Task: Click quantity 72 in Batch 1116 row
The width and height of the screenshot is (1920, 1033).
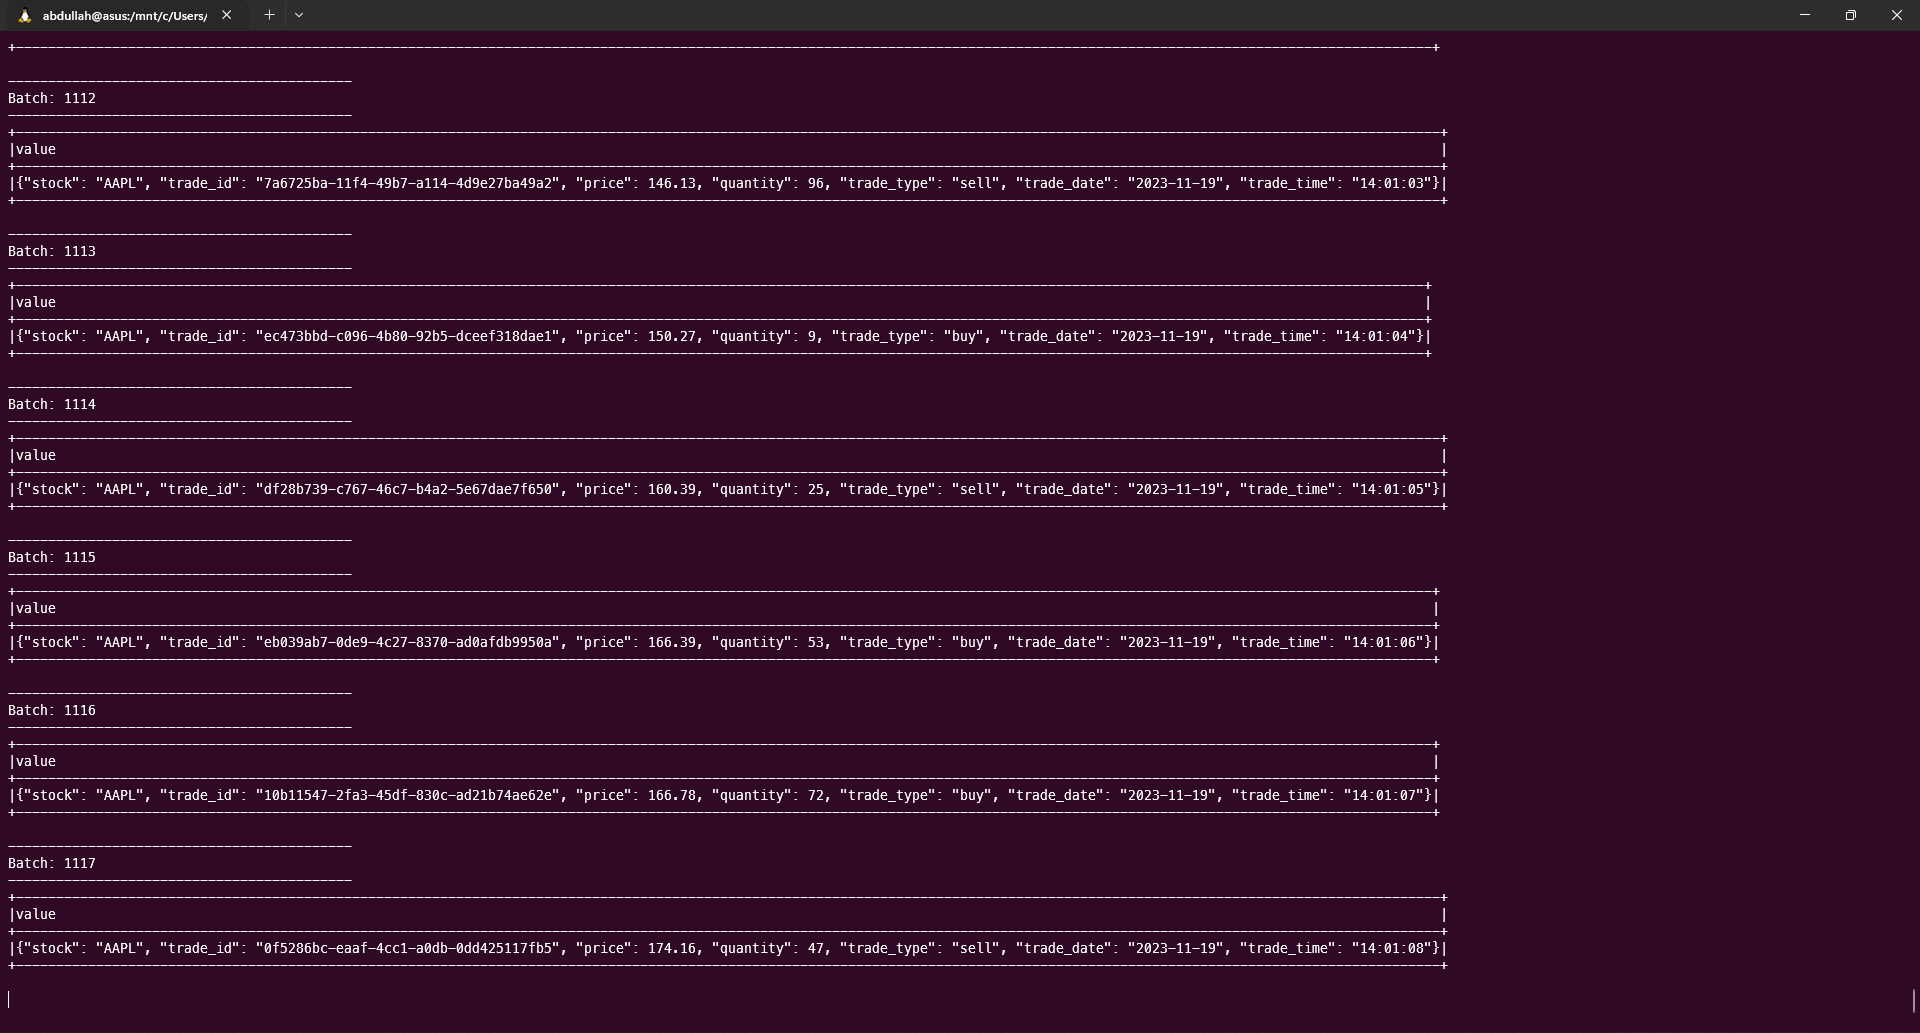Action: point(816,795)
